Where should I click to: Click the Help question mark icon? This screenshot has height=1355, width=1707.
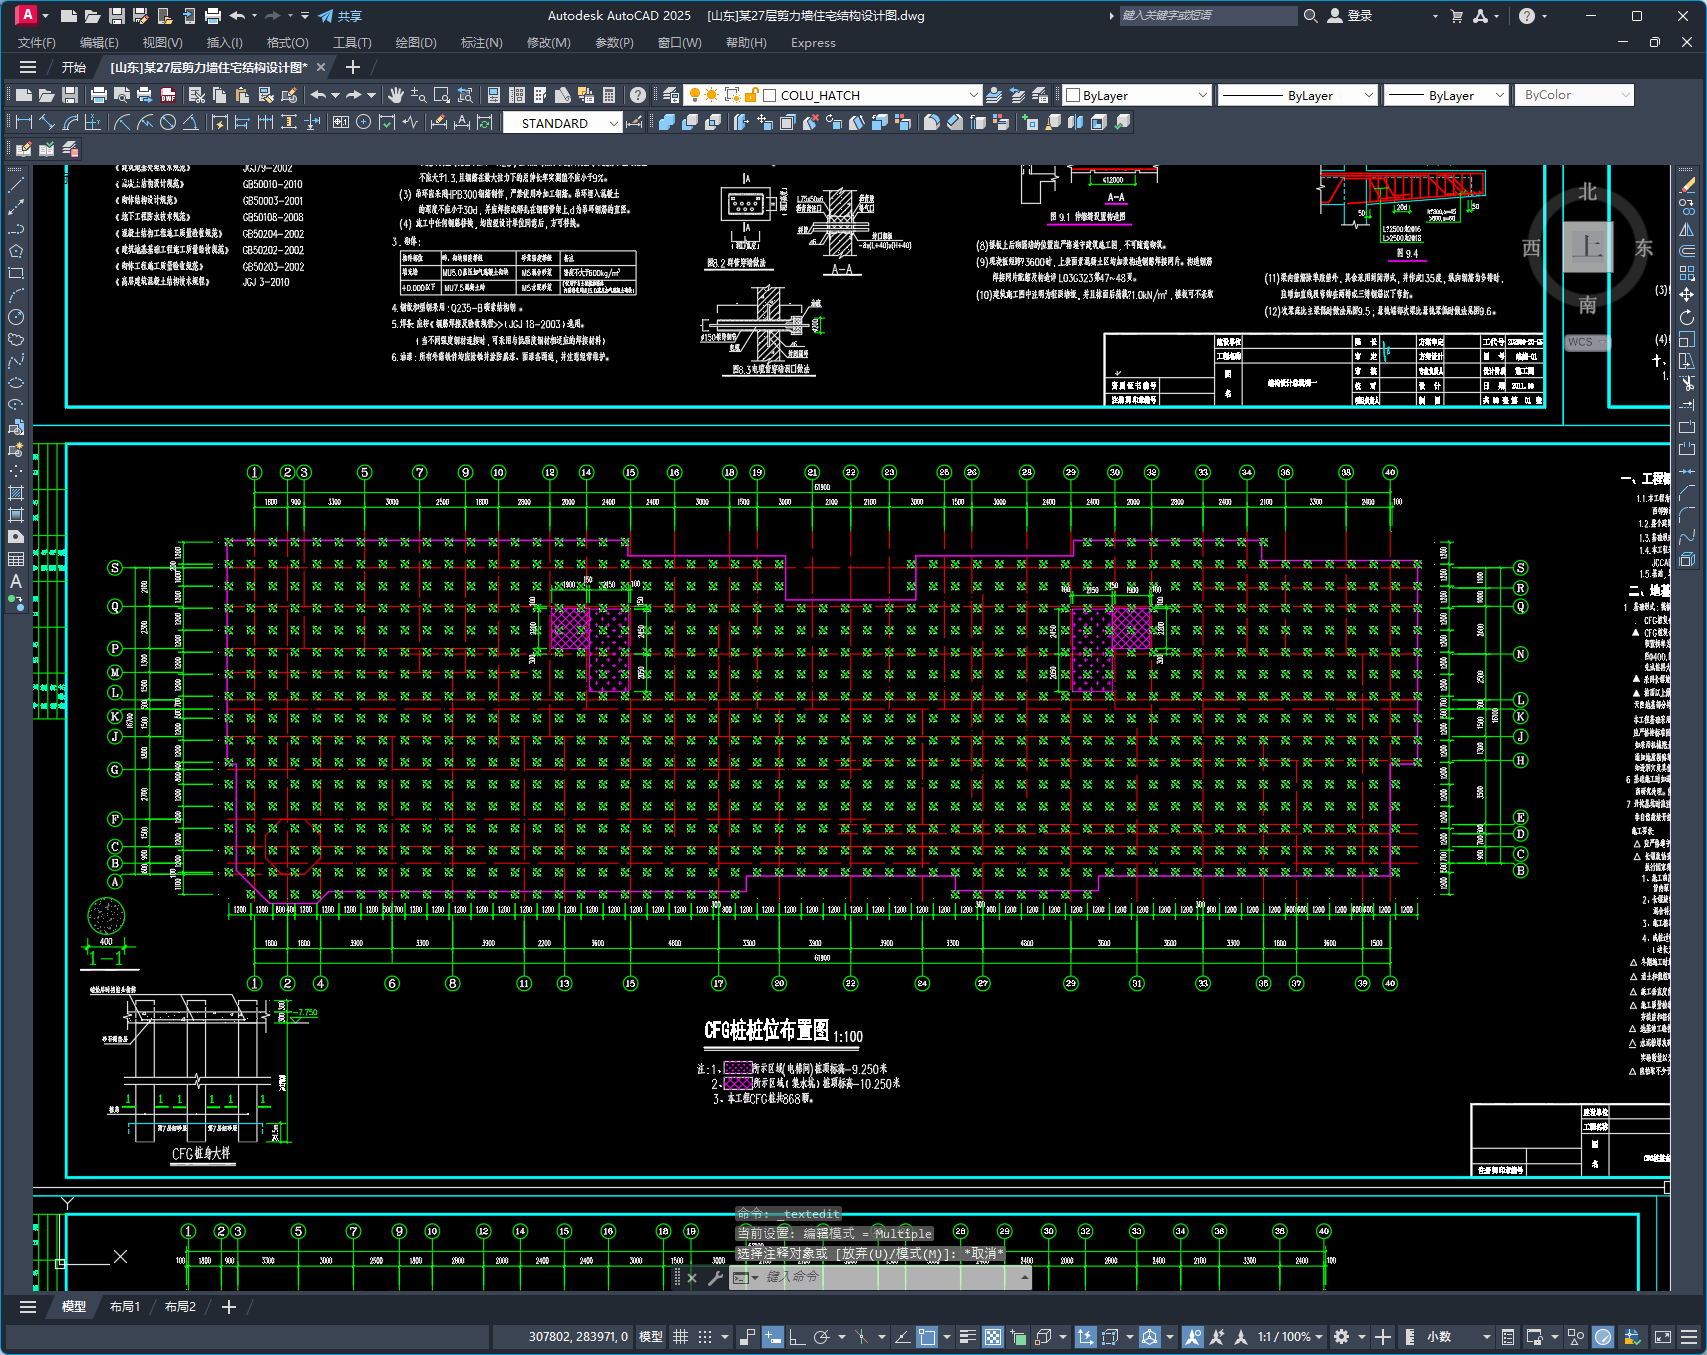click(638, 95)
